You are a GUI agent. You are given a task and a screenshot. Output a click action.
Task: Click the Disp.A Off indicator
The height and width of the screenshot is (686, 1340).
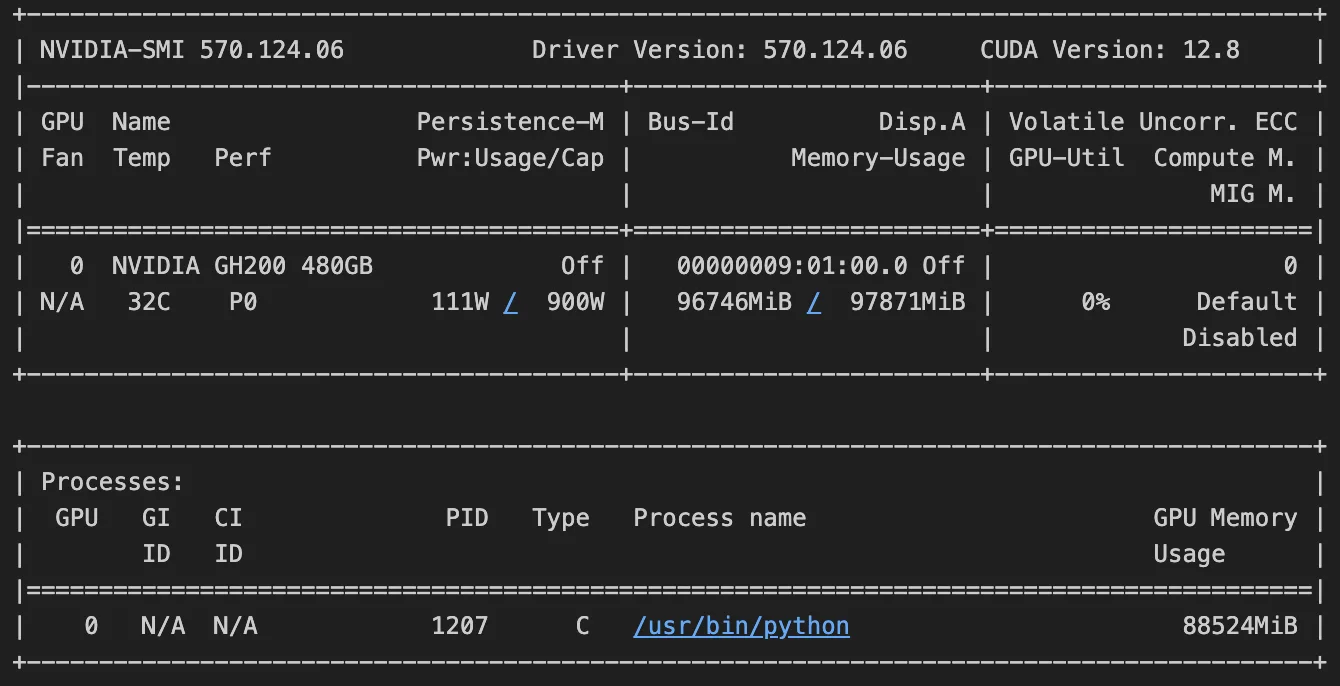coord(944,266)
